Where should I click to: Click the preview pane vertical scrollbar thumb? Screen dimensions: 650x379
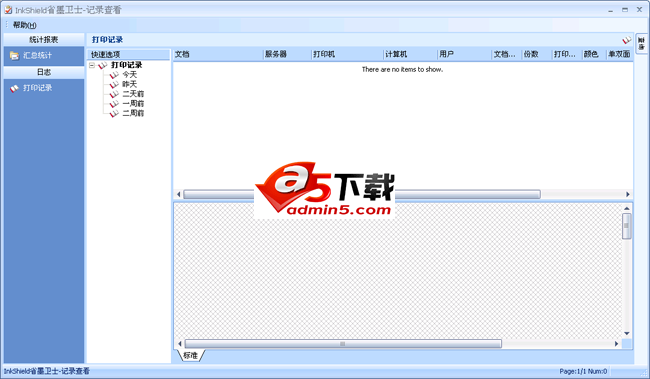tap(626, 226)
